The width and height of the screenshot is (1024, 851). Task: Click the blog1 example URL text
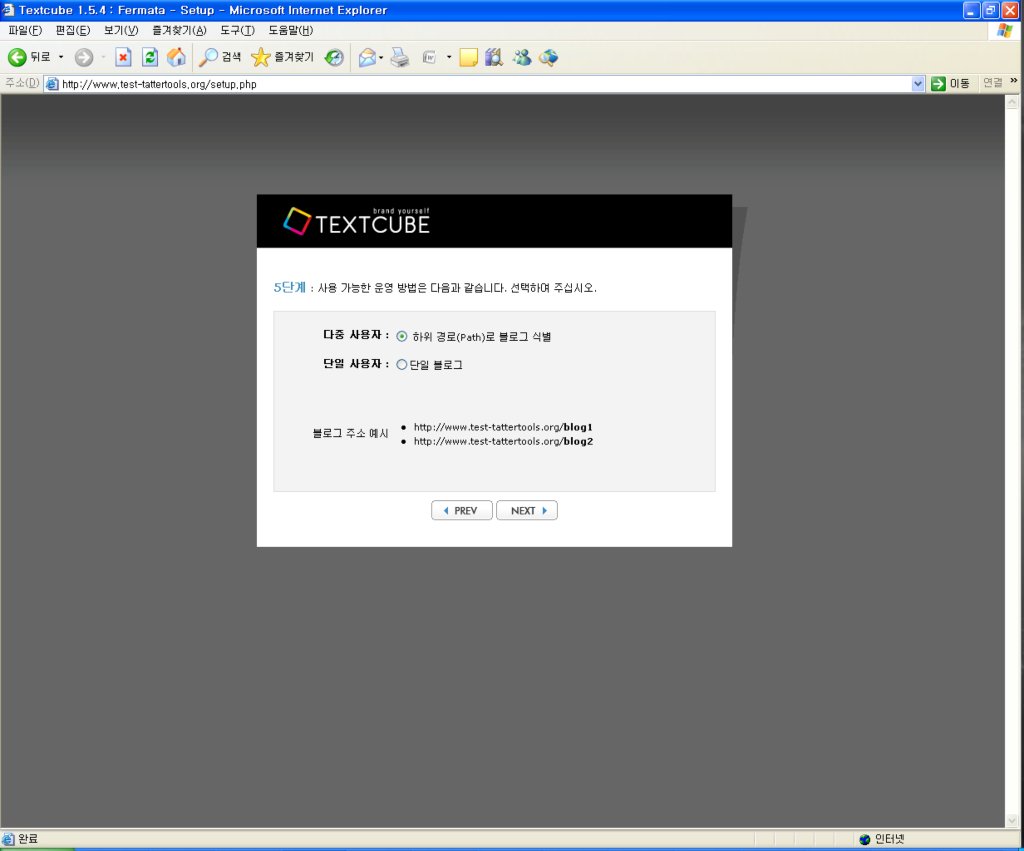[503, 427]
